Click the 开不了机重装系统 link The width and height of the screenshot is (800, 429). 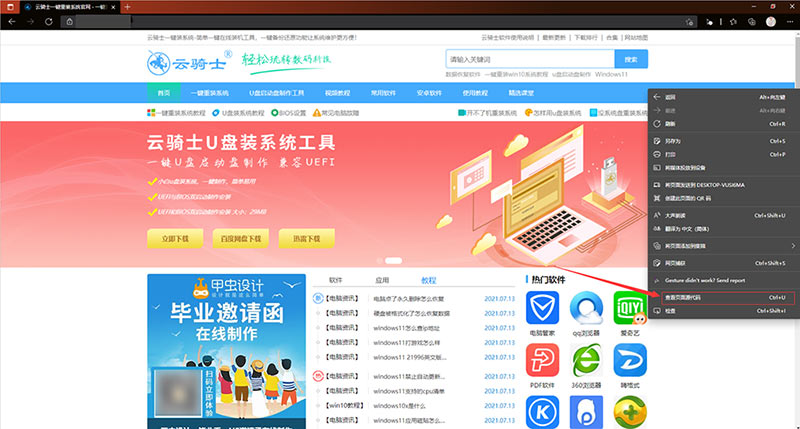487,113
